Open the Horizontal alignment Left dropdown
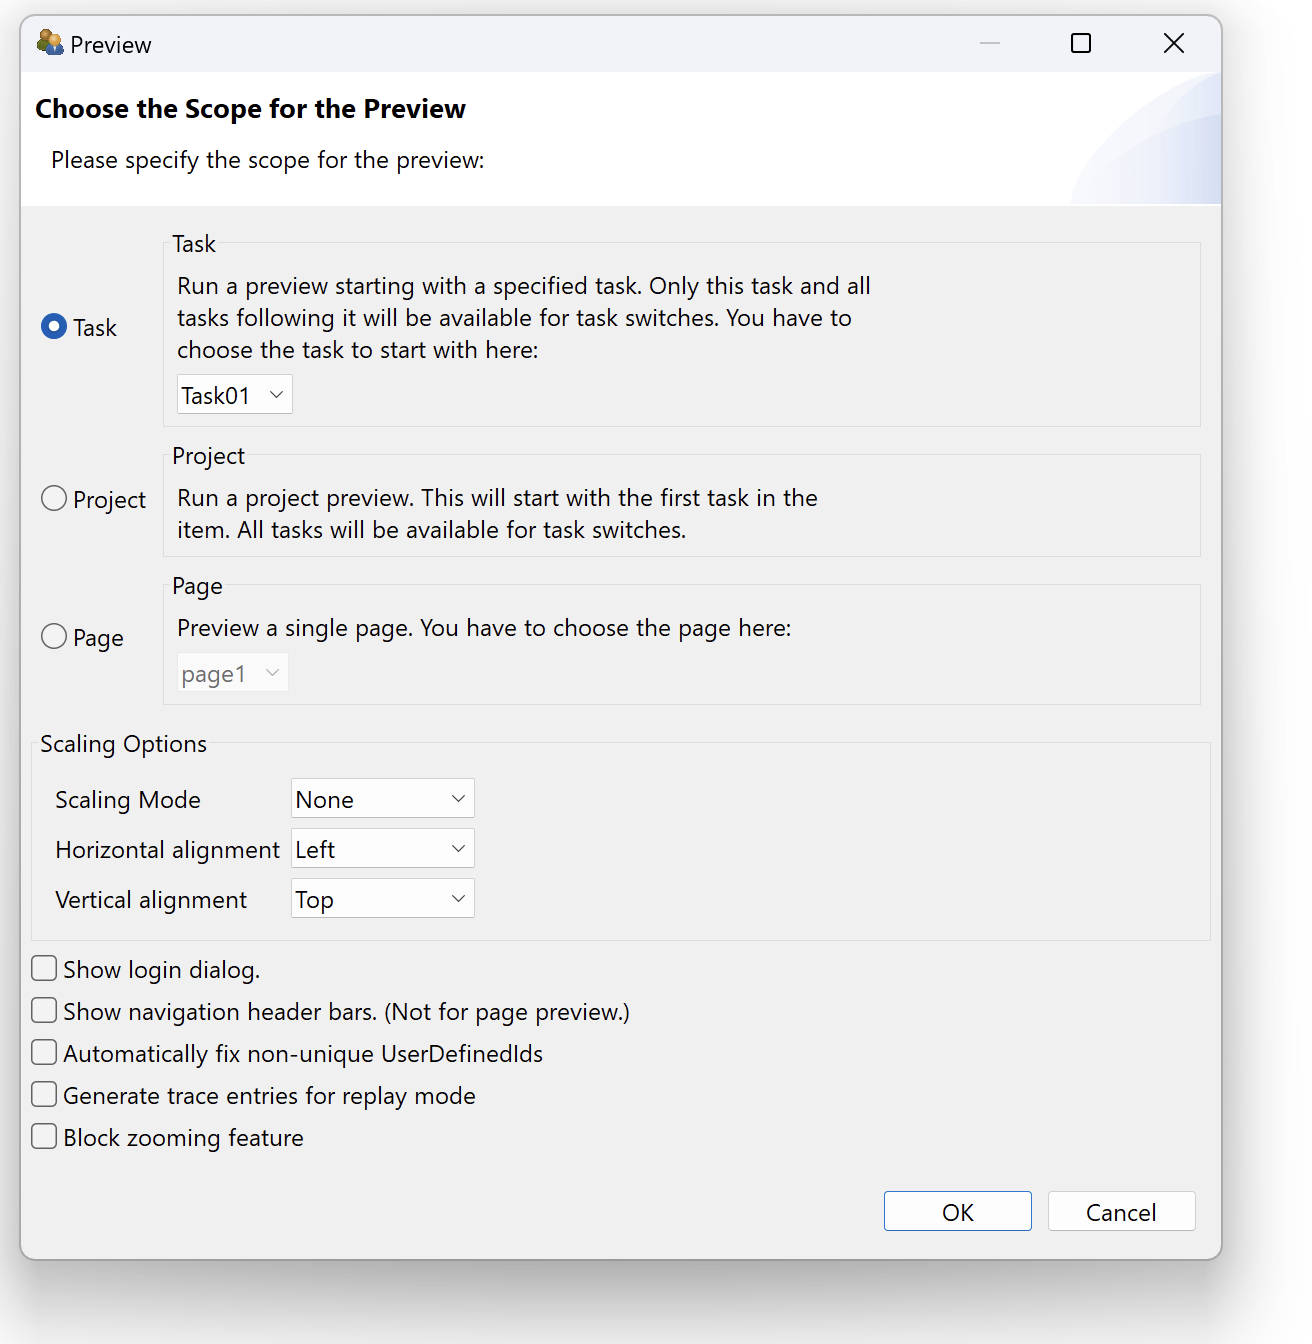The width and height of the screenshot is (1312, 1344). (x=383, y=849)
